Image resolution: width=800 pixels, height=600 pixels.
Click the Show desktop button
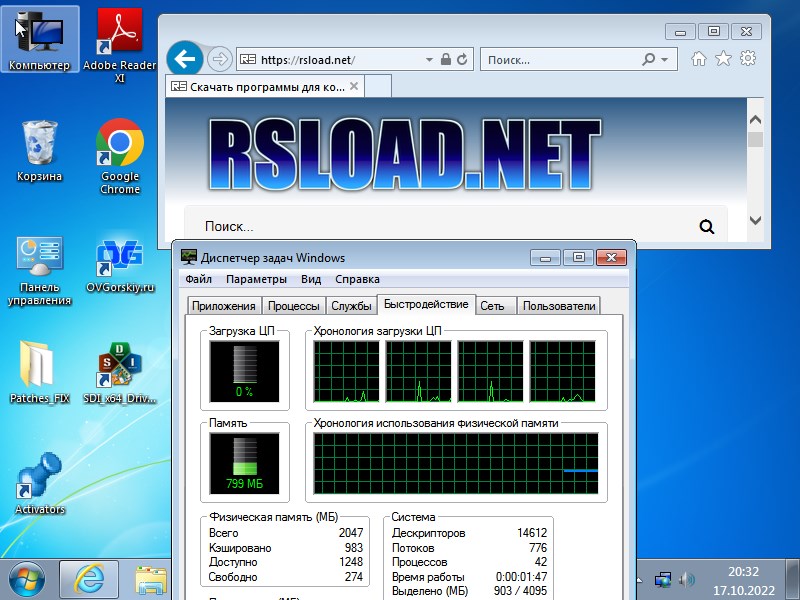pos(793,580)
